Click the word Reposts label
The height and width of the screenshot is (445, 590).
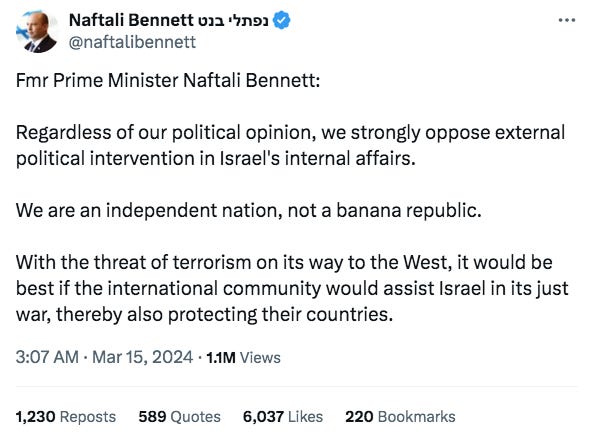tap(88, 417)
